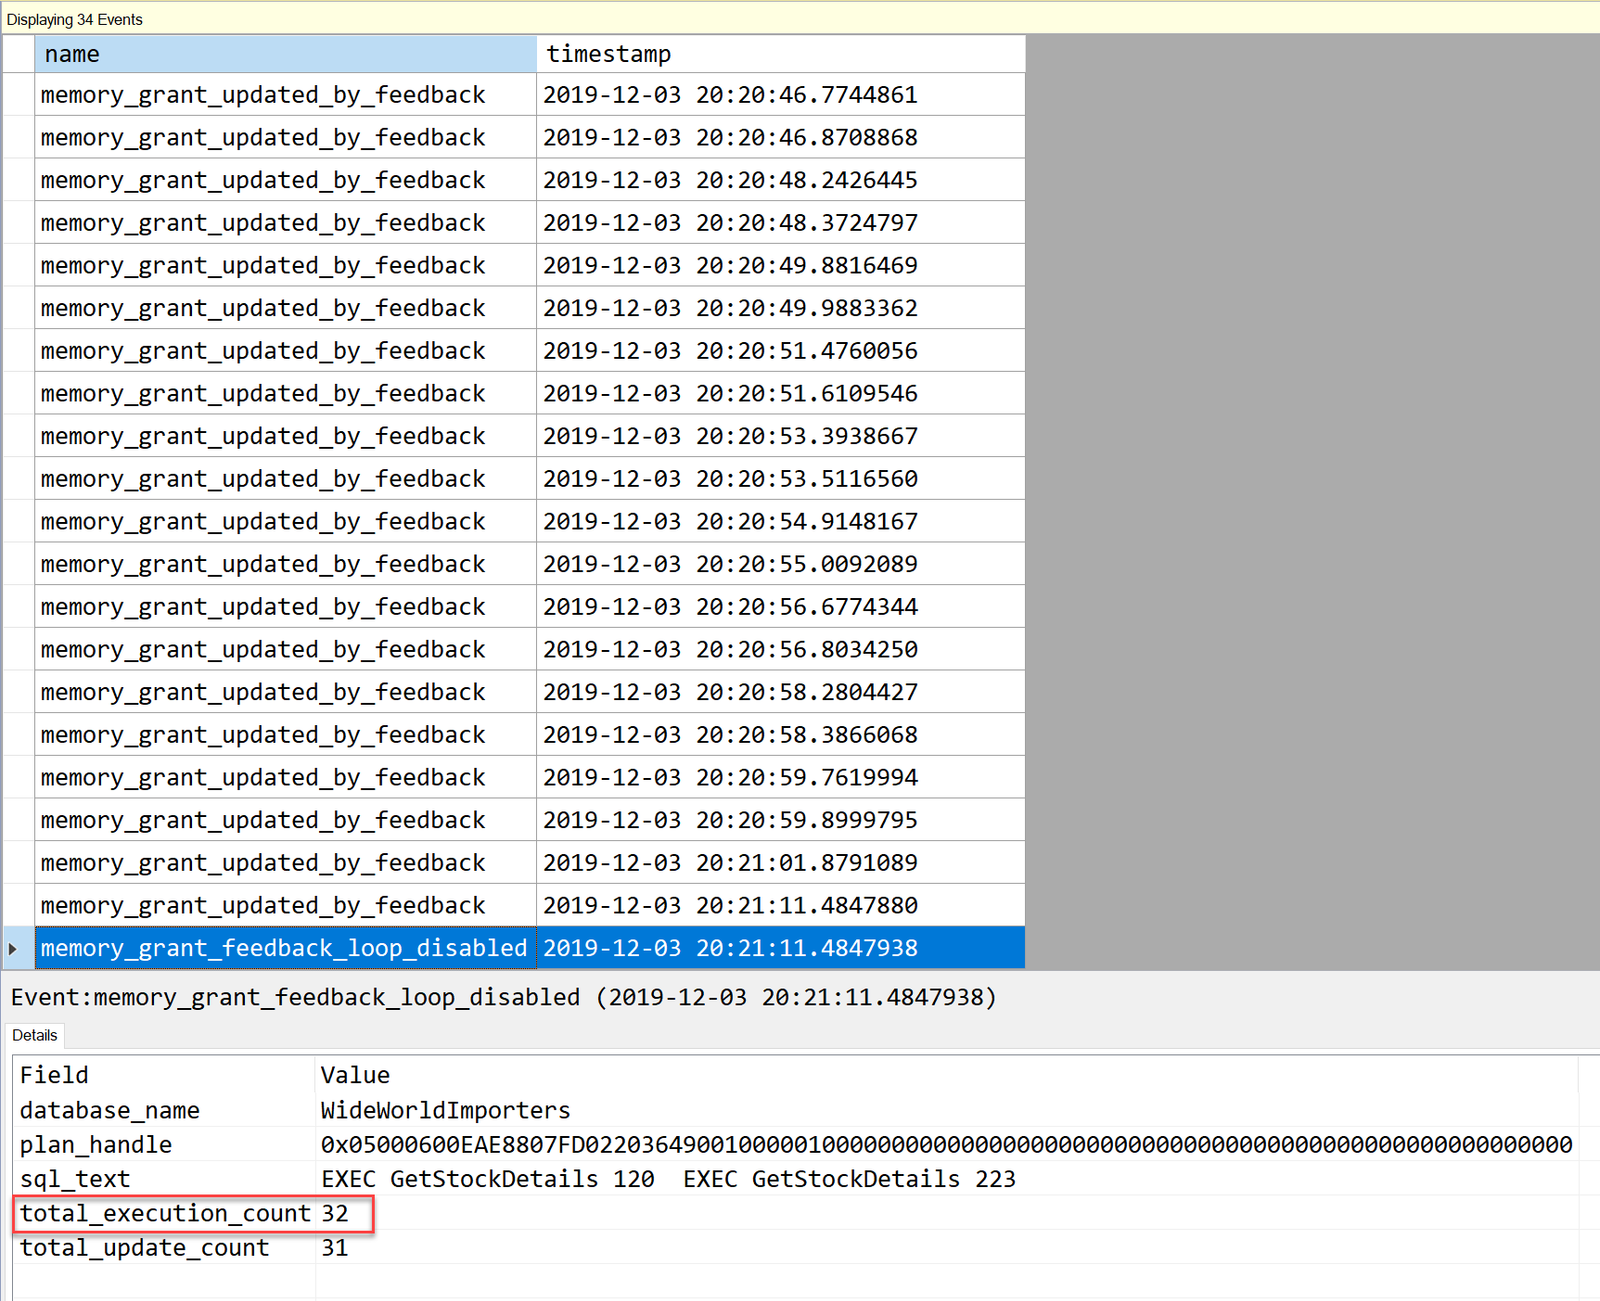Viewport: 1600px width, 1301px height.
Task: Select event row timestamped 20:20:55.0092089
Action: click(x=514, y=564)
